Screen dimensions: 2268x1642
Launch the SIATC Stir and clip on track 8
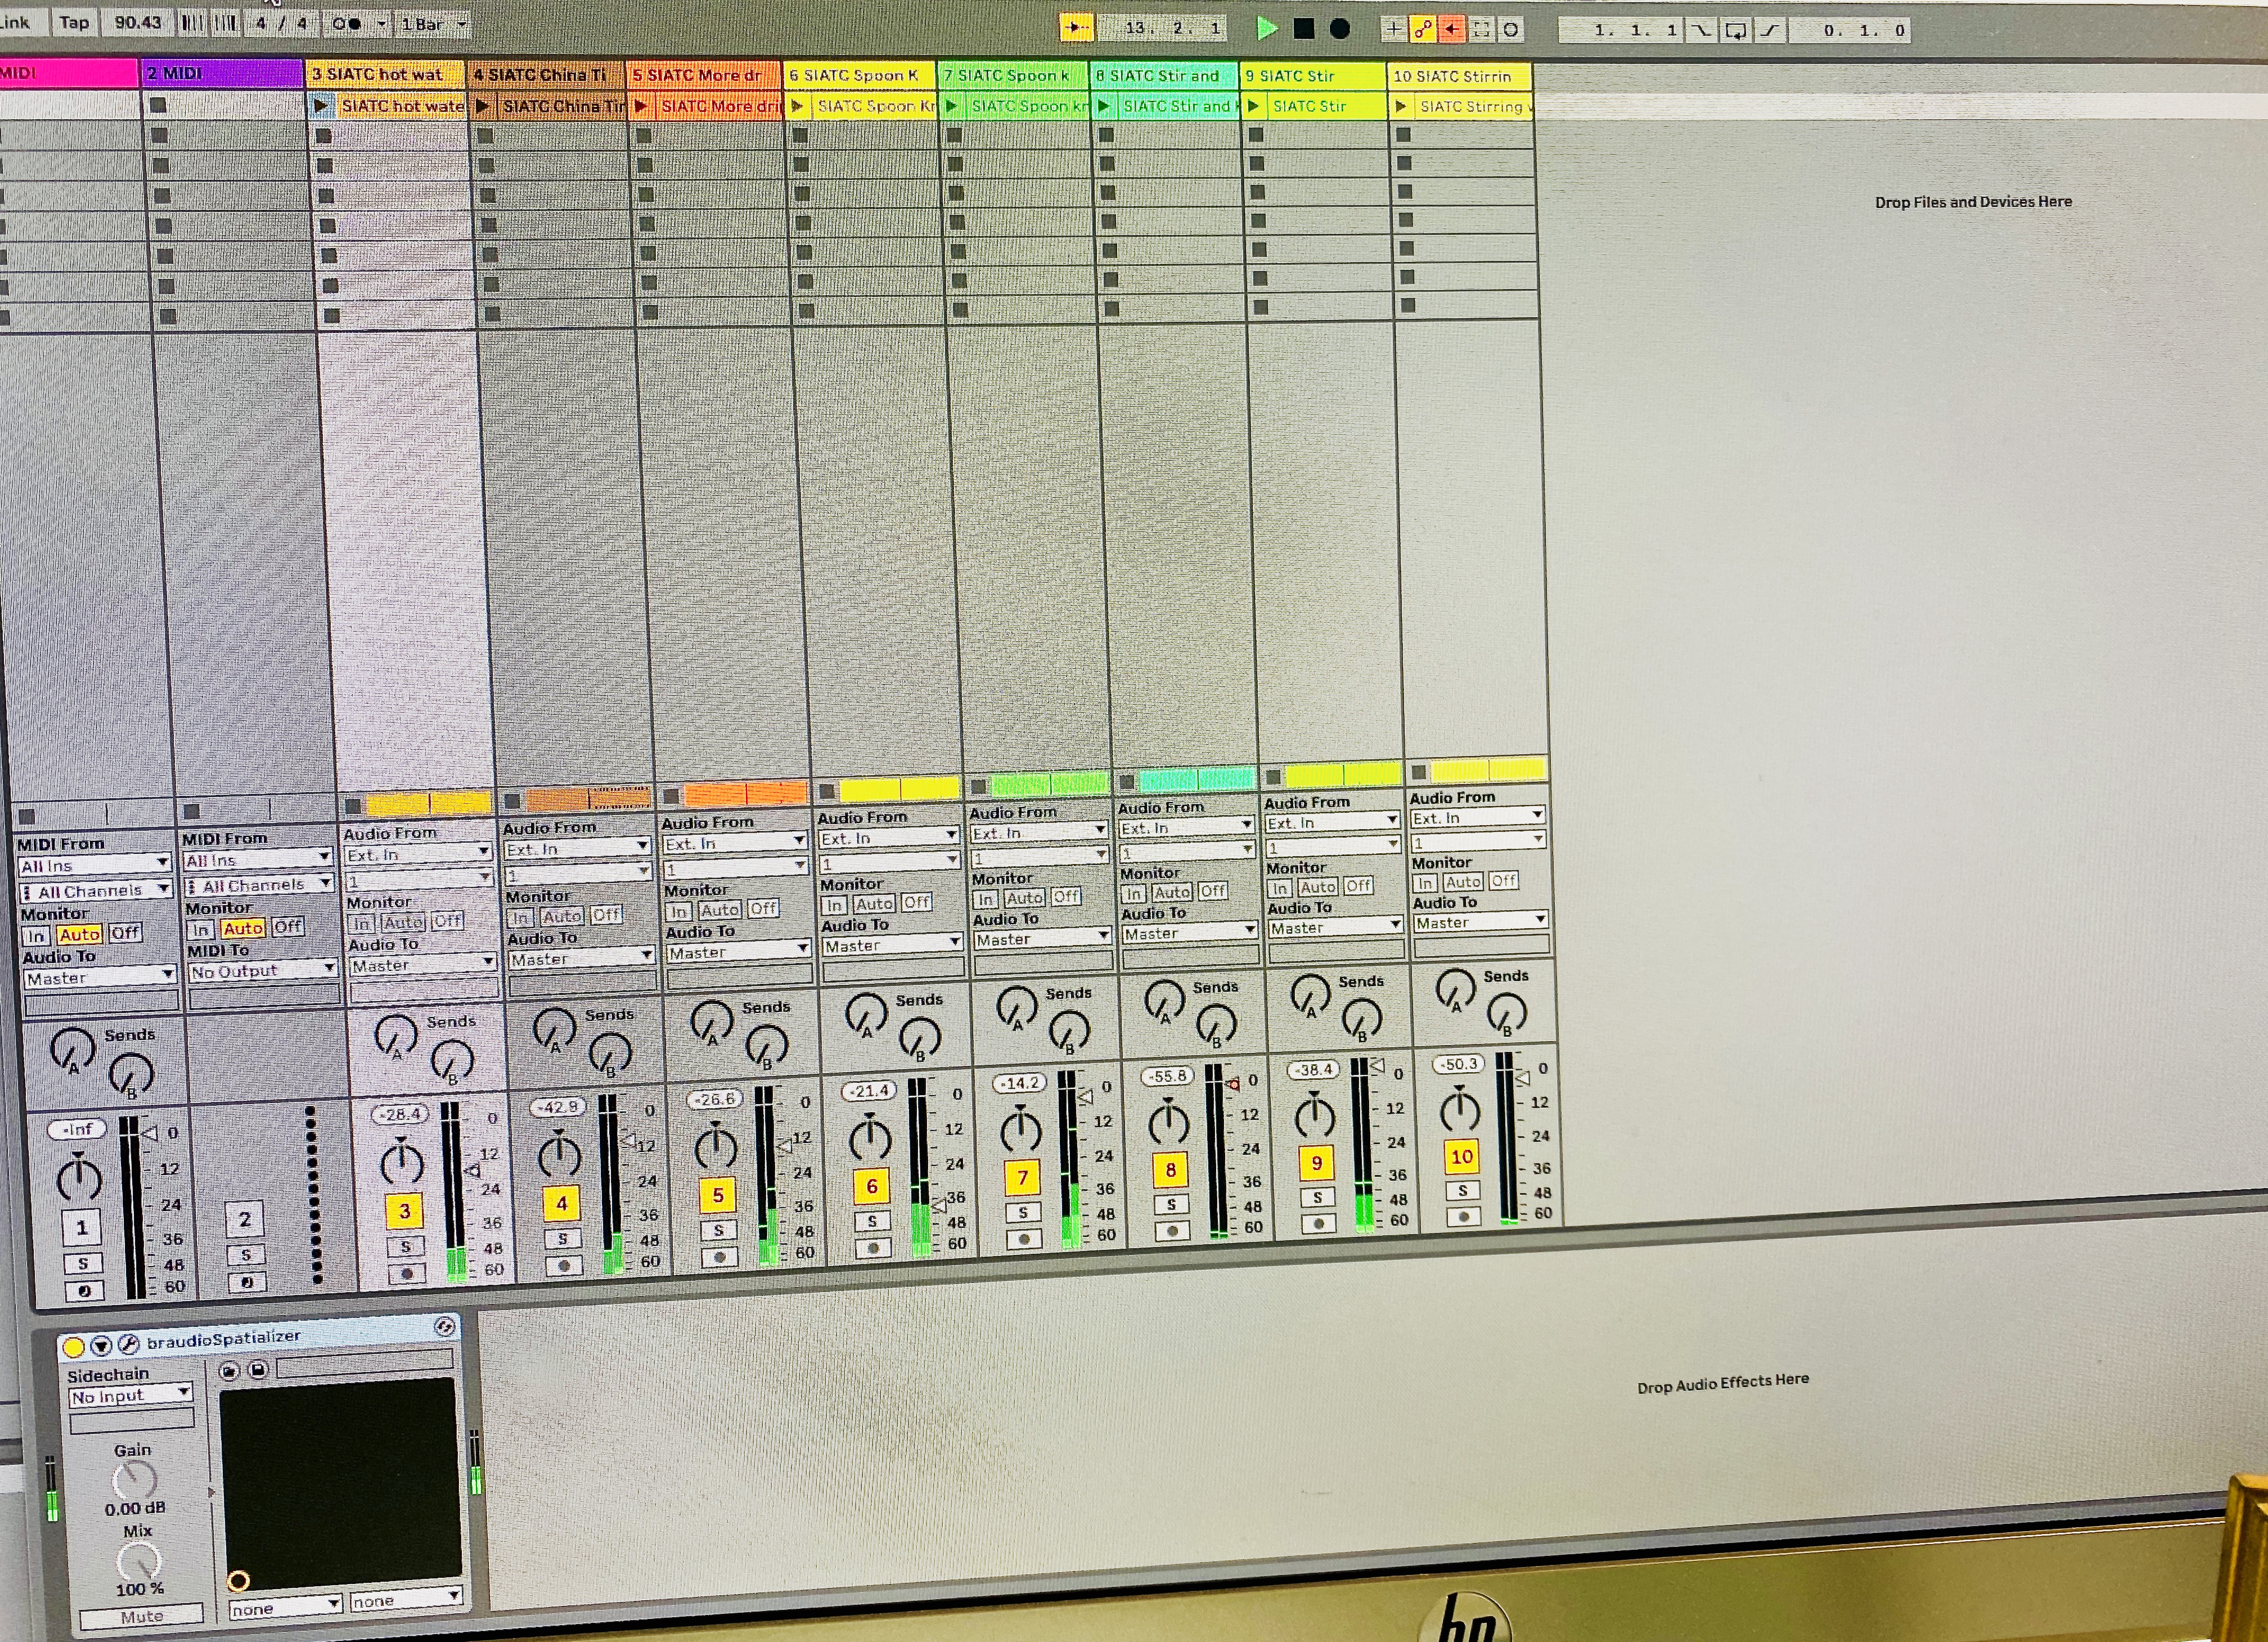pyautogui.click(x=1104, y=105)
